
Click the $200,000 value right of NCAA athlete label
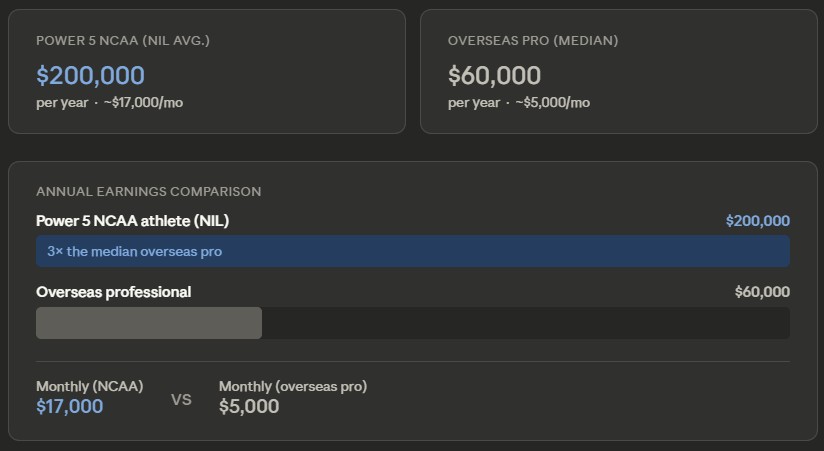click(757, 221)
